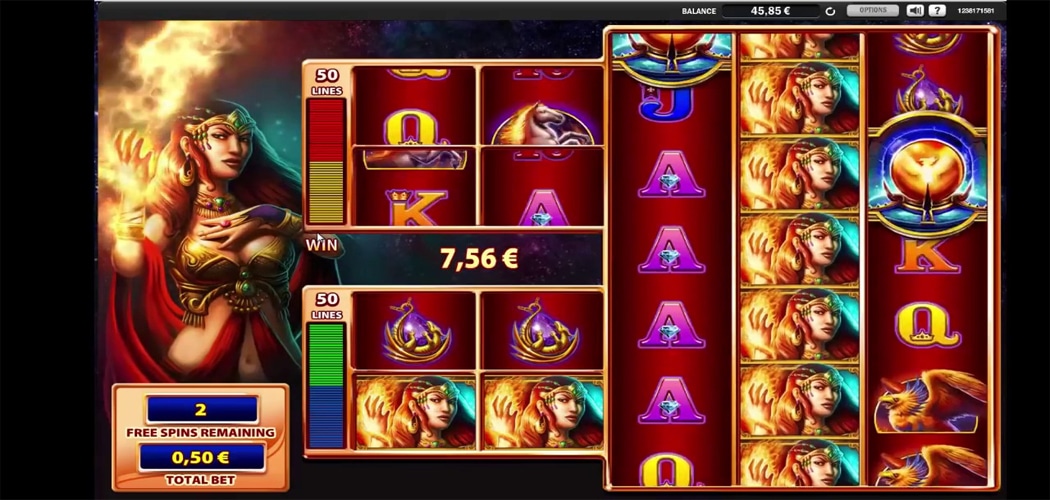
Task: Open the question mark help icon
Action: (x=938, y=11)
